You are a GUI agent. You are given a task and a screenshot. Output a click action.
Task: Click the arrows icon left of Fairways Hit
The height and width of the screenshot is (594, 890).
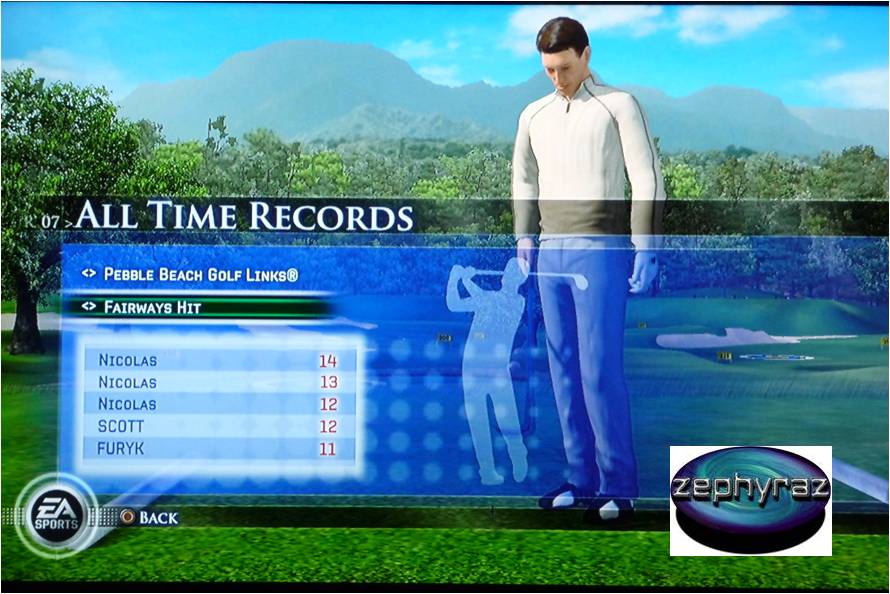[x=89, y=308]
